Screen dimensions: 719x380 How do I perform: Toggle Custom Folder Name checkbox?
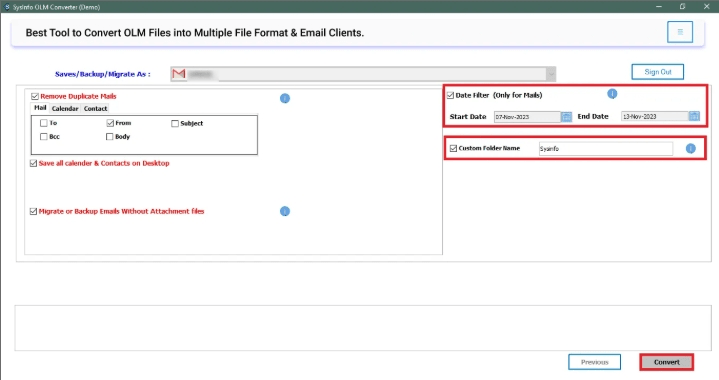454,149
